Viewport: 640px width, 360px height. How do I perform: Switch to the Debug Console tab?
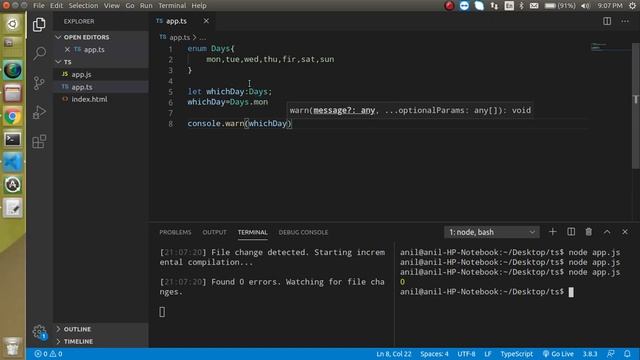tap(303, 232)
